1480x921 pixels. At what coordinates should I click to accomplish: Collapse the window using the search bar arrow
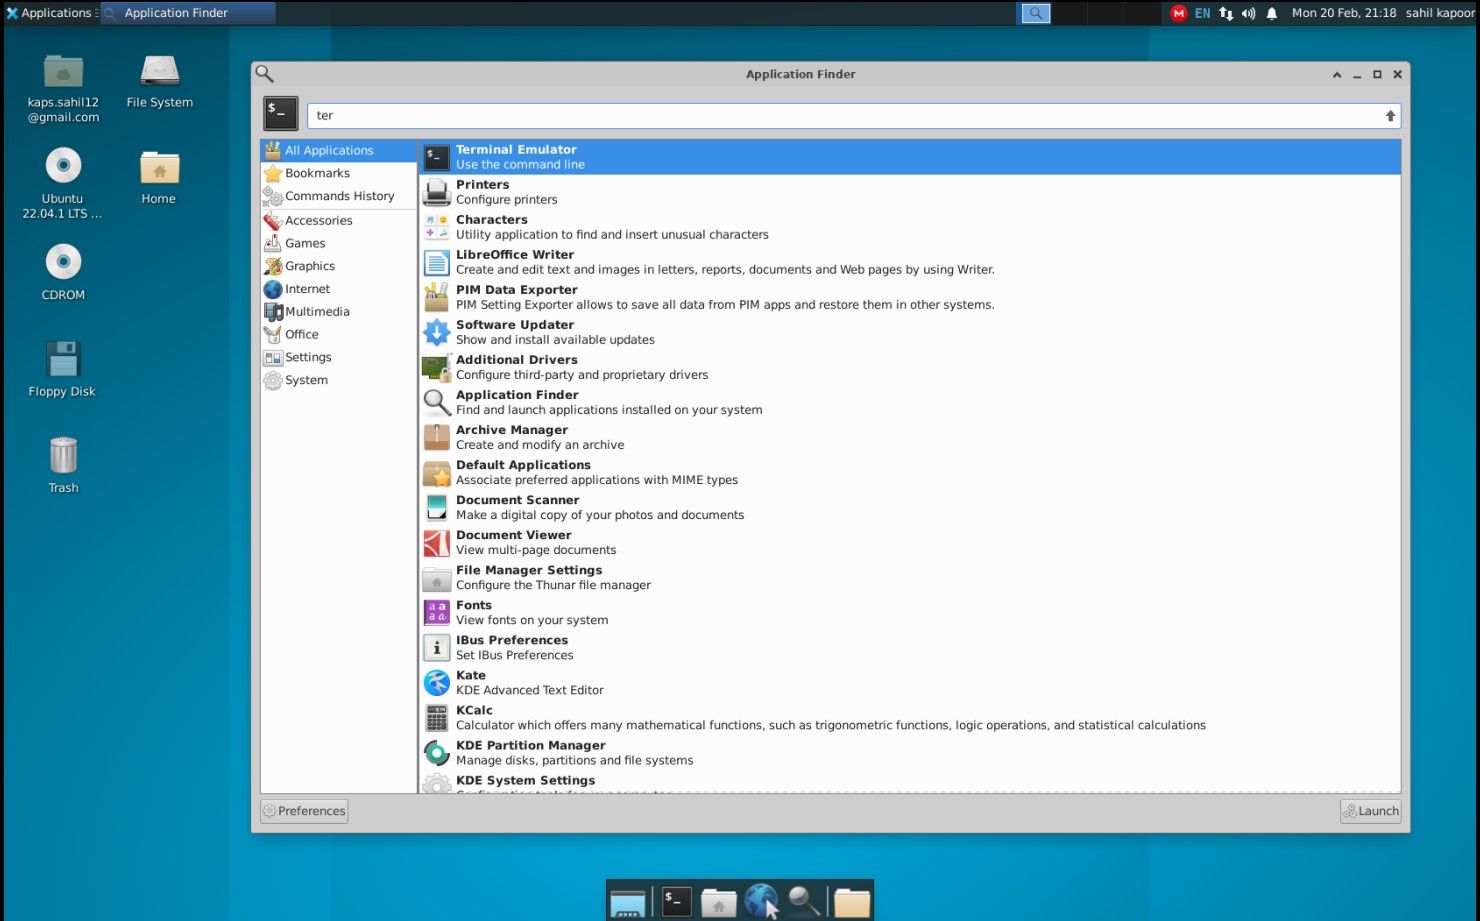pyautogui.click(x=1390, y=115)
